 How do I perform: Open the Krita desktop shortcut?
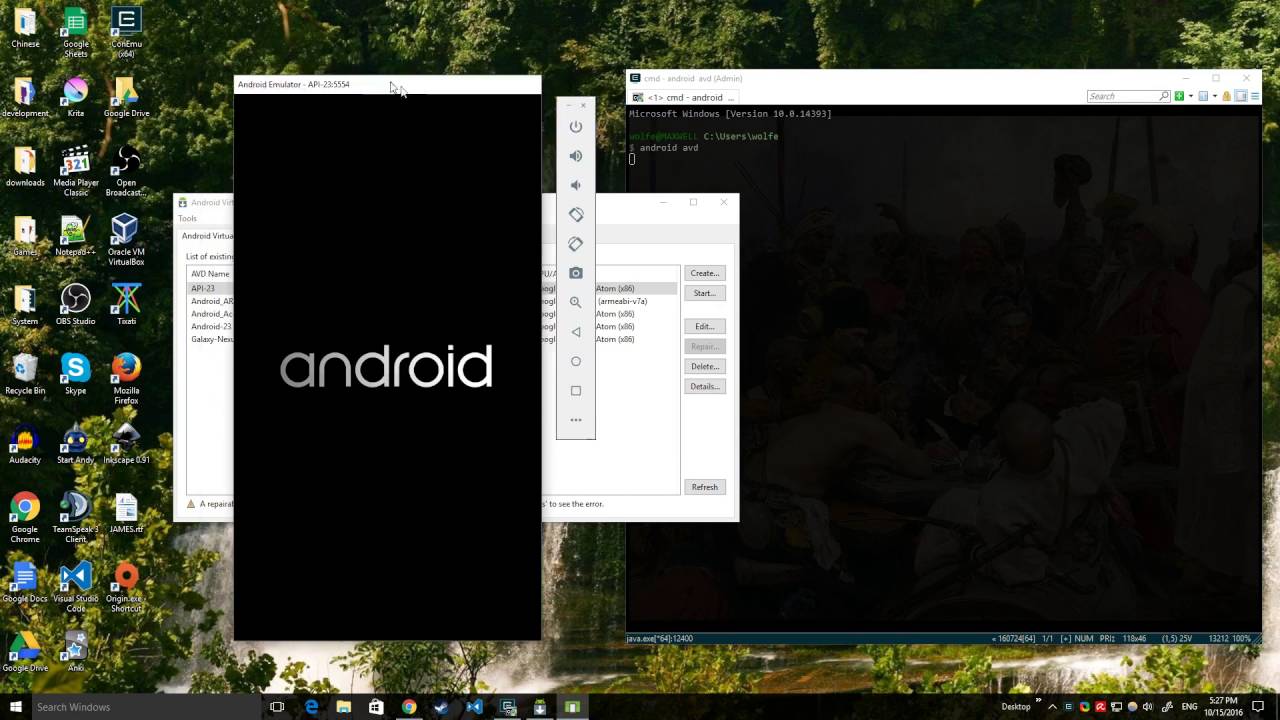tap(75, 96)
